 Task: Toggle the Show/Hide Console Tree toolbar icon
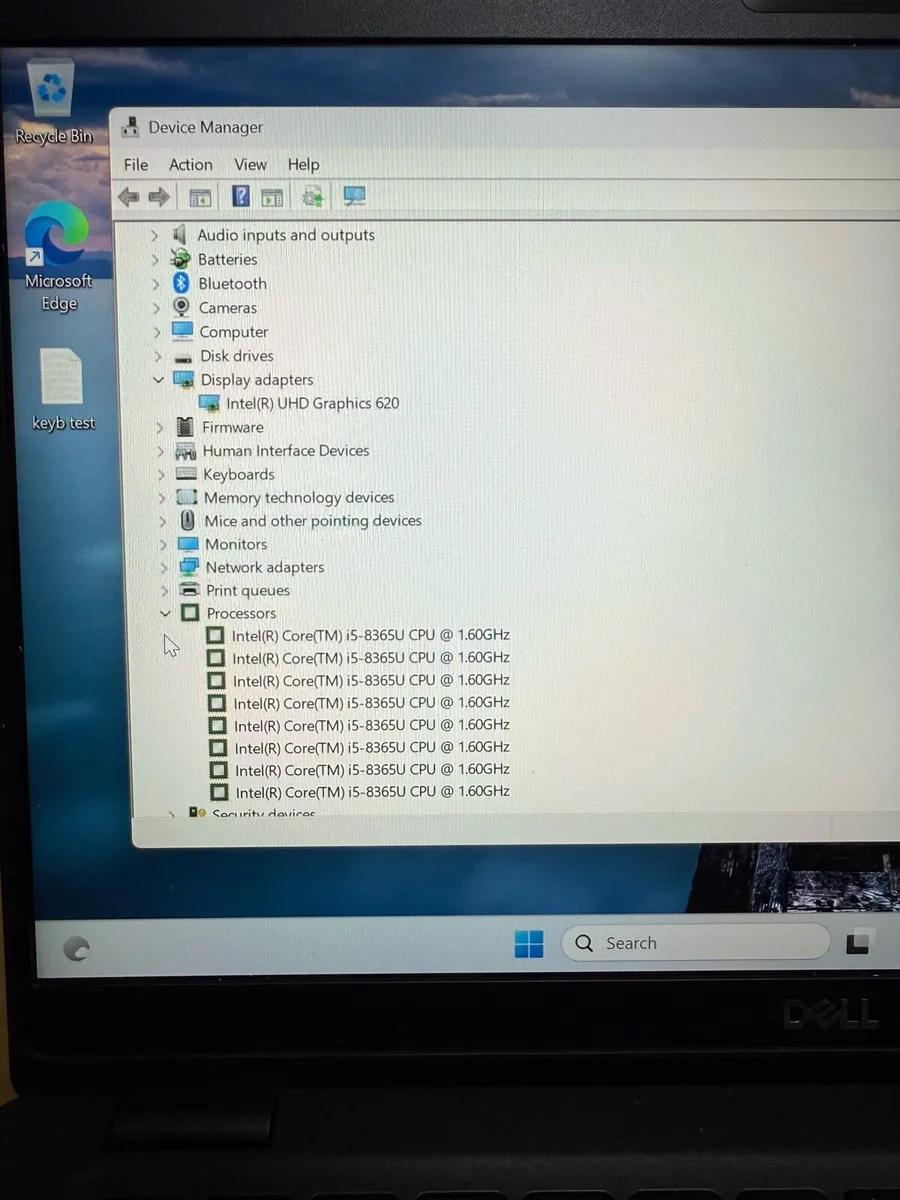tap(200, 197)
